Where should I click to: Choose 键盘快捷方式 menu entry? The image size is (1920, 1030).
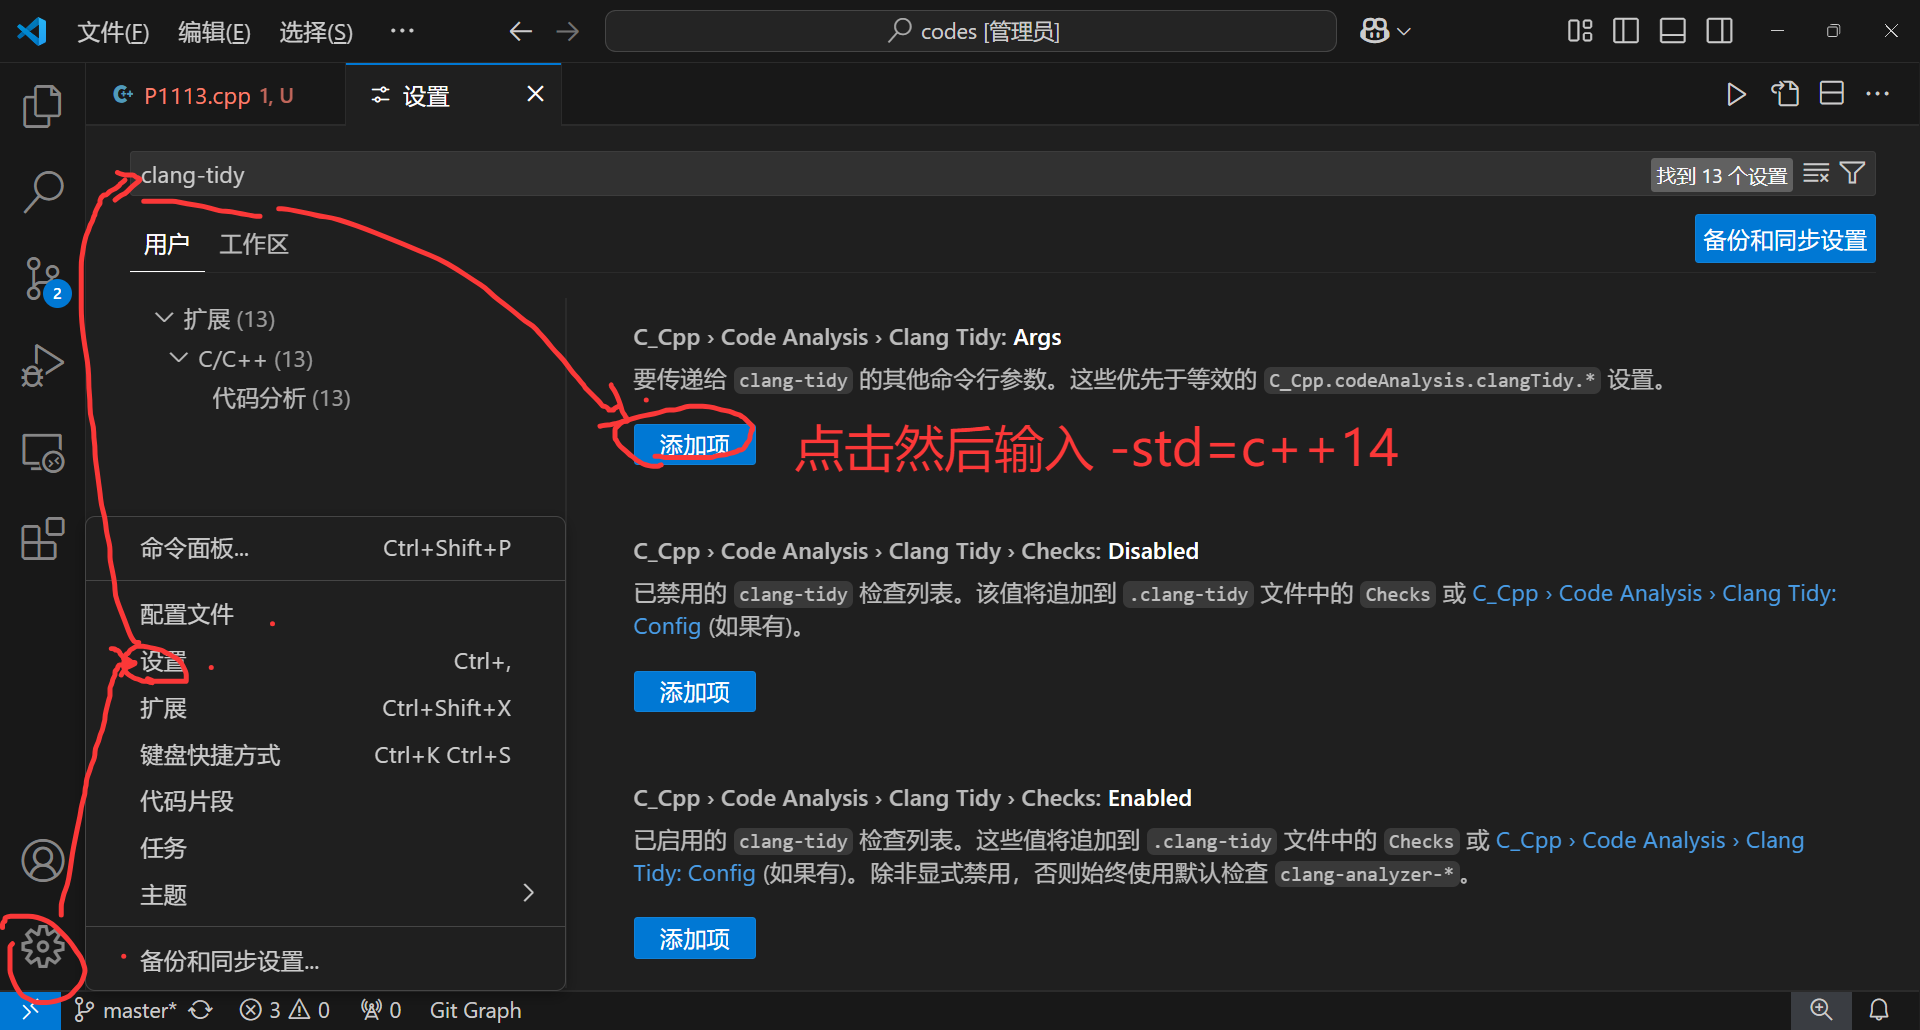tap(325, 755)
